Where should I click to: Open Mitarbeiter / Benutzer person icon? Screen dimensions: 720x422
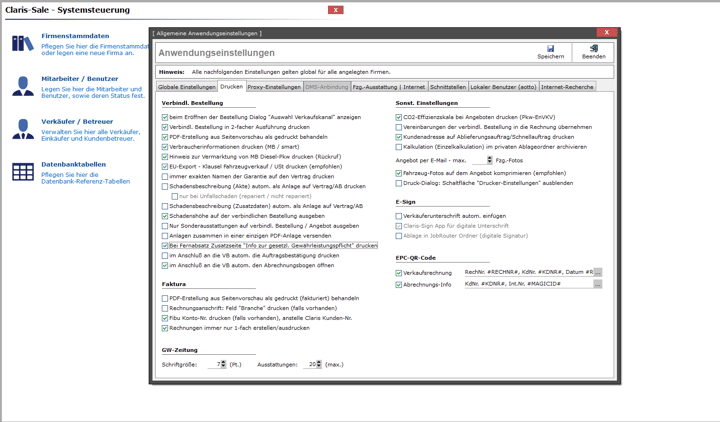coord(22,86)
